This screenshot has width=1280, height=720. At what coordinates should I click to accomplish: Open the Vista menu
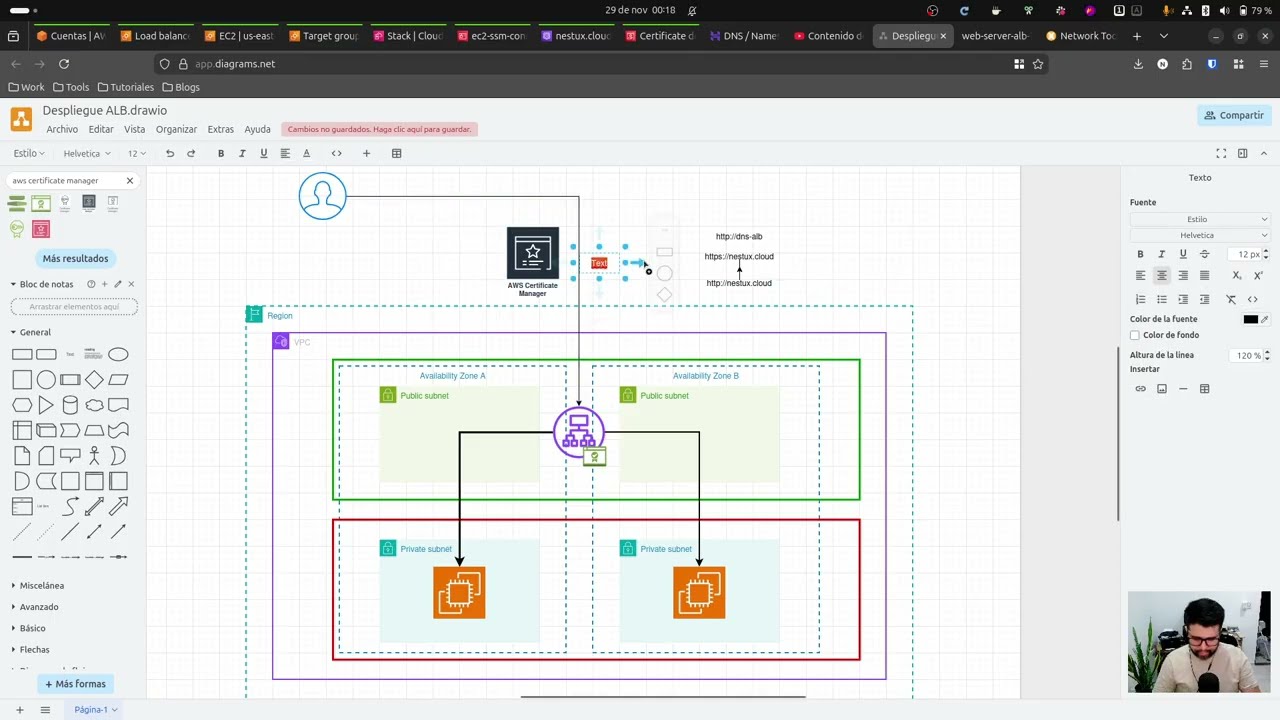[x=134, y=129]
